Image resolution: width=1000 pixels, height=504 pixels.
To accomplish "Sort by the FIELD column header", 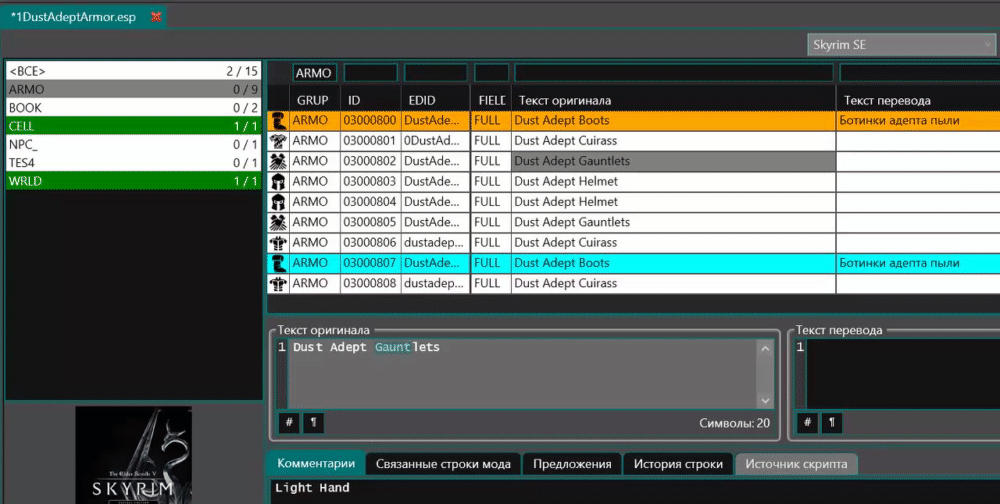I will click(x=491, y=100).
